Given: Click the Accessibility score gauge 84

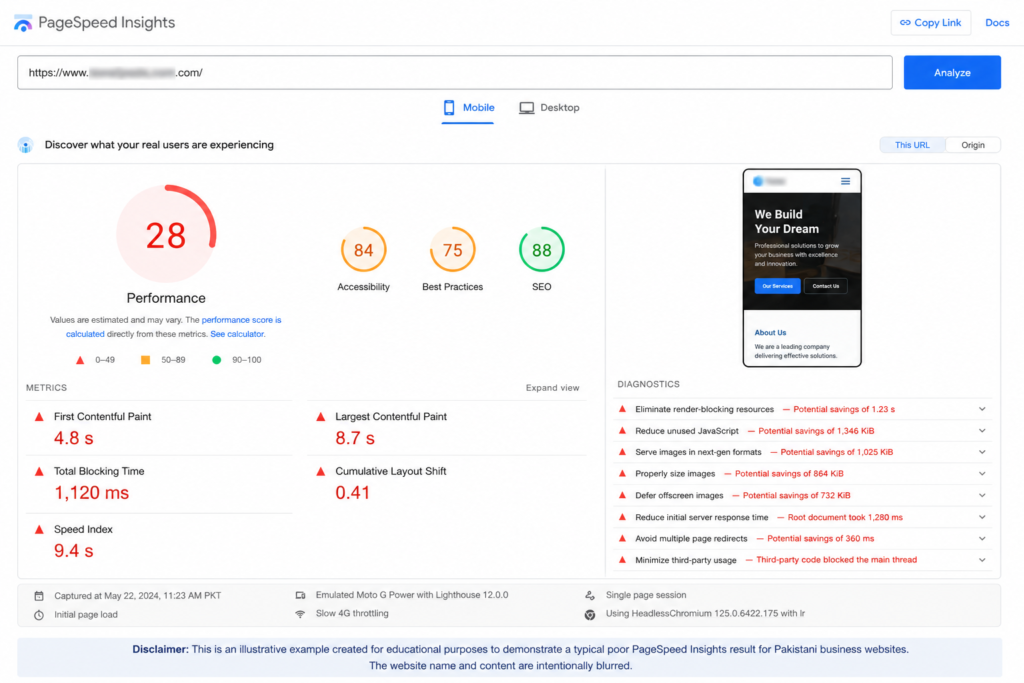Looking at the screenshot, I should 363,249.
